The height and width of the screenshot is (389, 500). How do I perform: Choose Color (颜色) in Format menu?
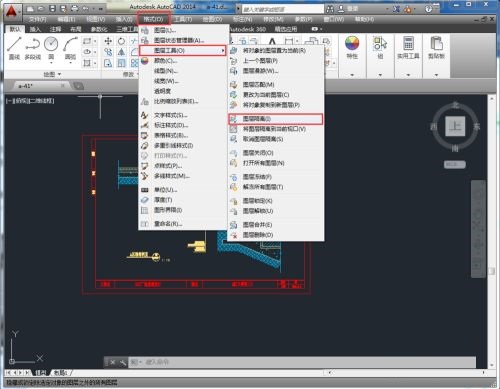click(183, 61)
